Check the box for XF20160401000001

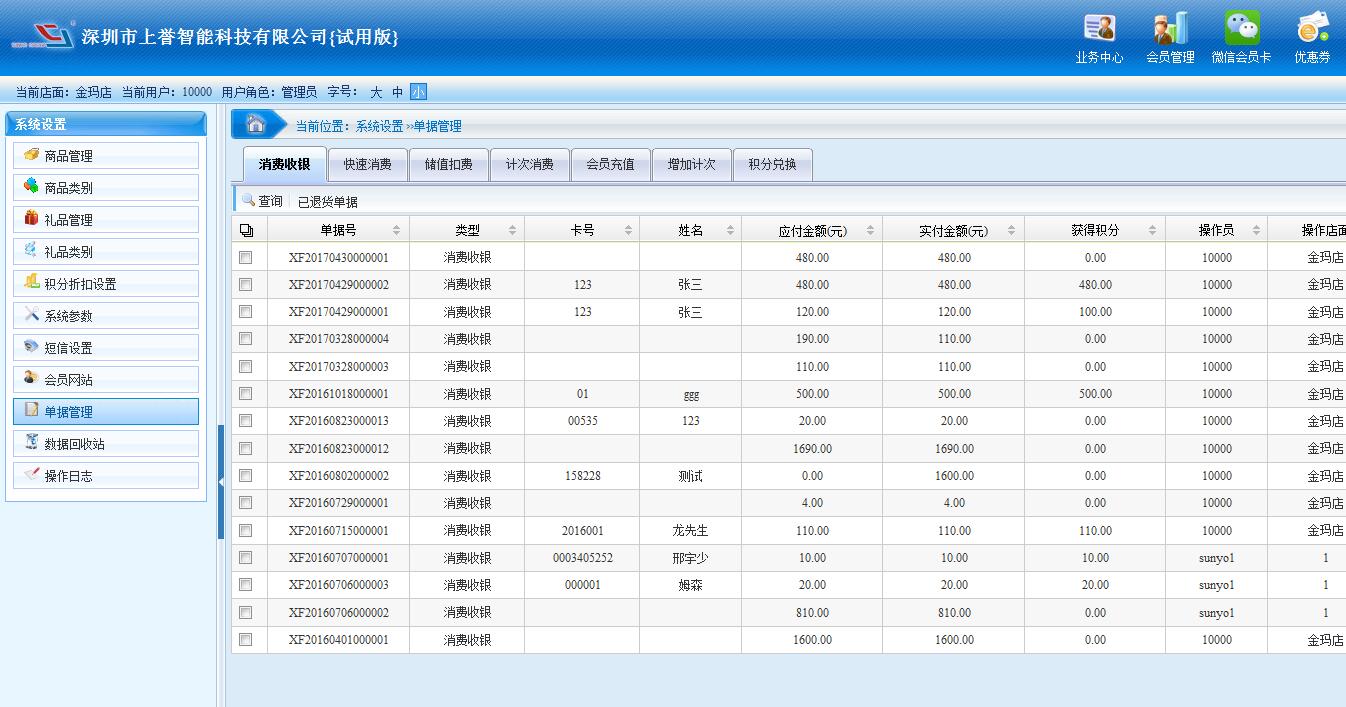[x=246, y=639]
